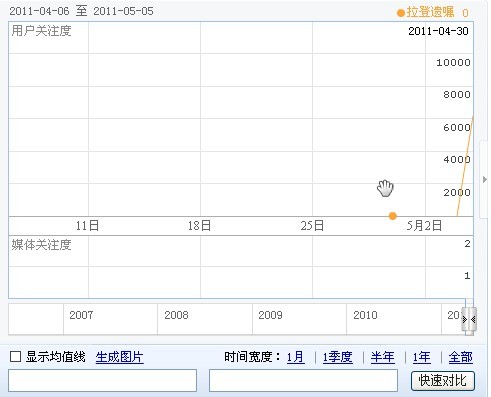Click the 2000 y-axis value
This screenshot has height=397, width=491.
pyautogui.click(x=457, y=192)
